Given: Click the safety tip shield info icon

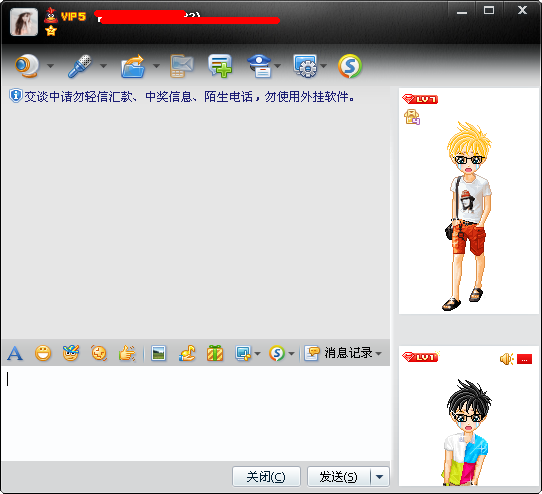Looking at the screenshot, I should tap(16, 96).
